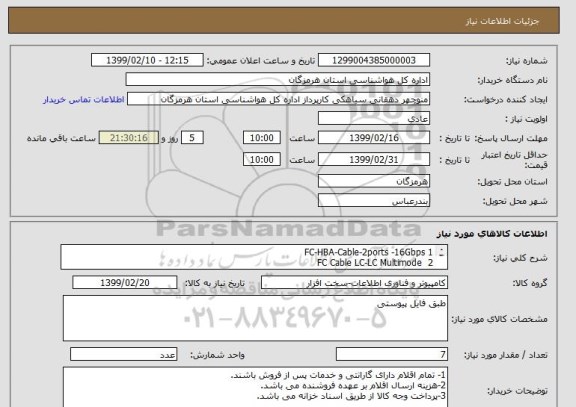Image resolution: width=576 pixels, height=407 pixels.
Task: Select the delivery city field بندرعباس
Action: [x=374, y=201]
